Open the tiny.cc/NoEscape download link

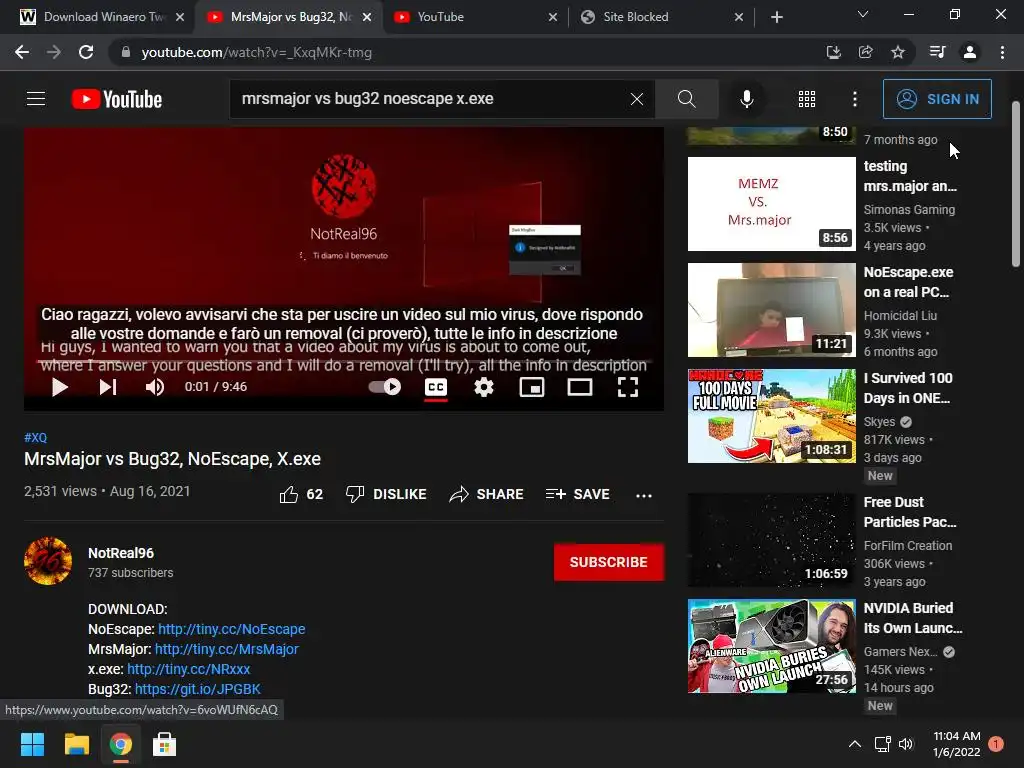tap(231, 629)
